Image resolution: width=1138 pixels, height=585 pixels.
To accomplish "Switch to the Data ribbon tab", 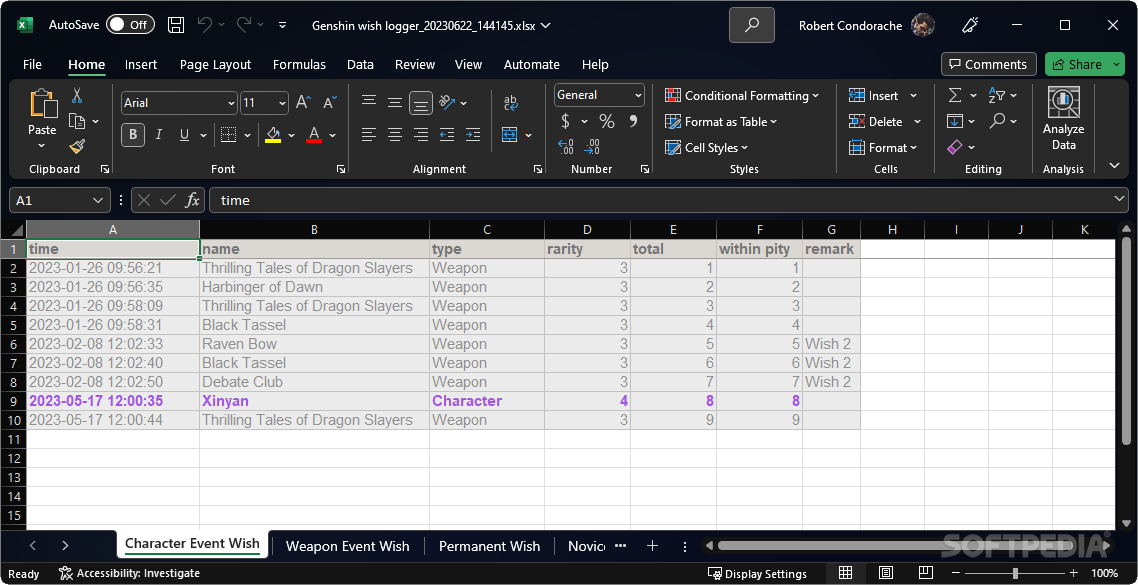I will [360, 65].
